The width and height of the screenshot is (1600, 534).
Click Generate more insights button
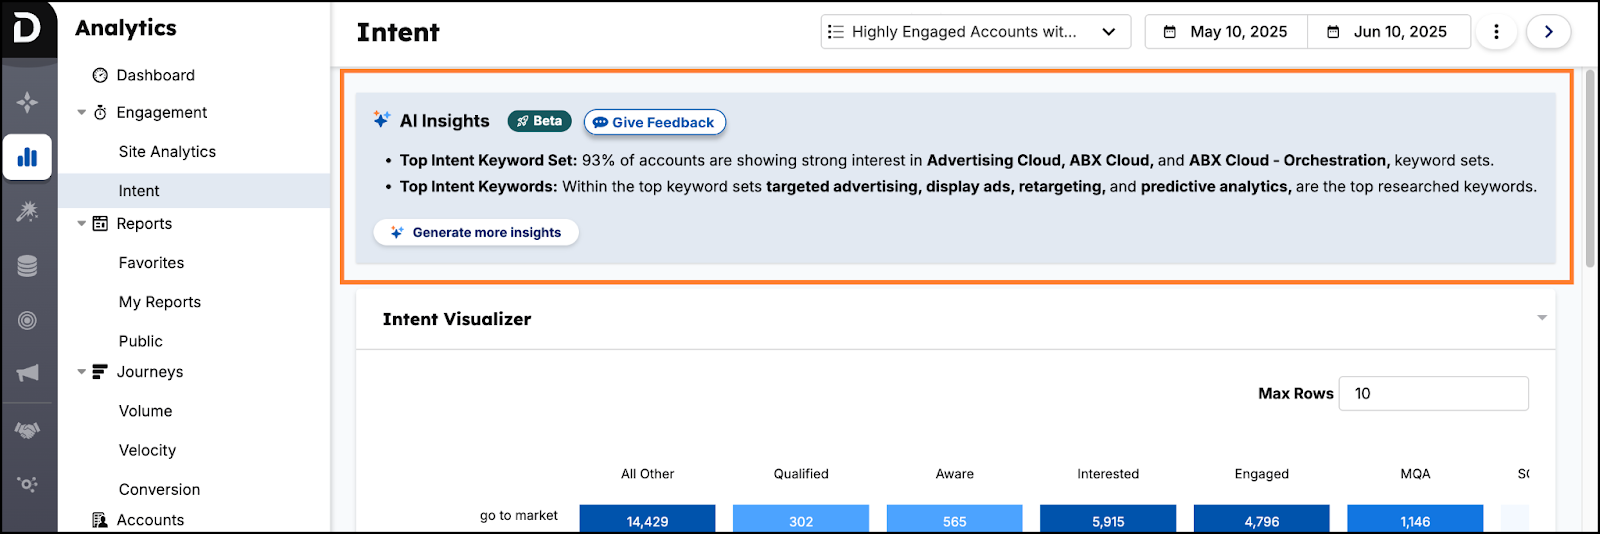click(476, 232)
